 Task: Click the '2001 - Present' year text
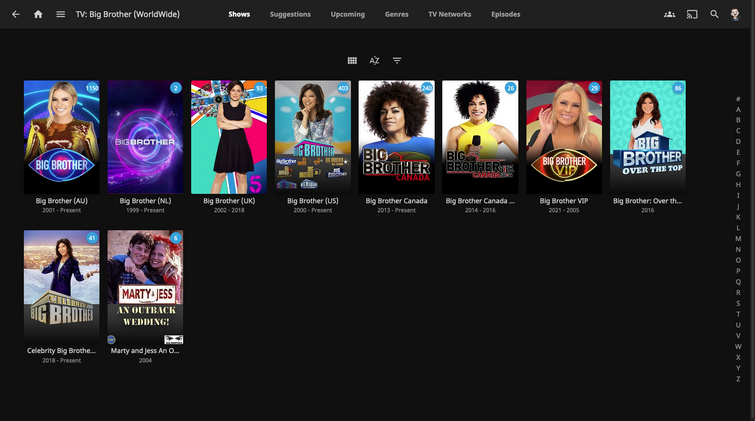pyautogui.click(x=62, y=210)
